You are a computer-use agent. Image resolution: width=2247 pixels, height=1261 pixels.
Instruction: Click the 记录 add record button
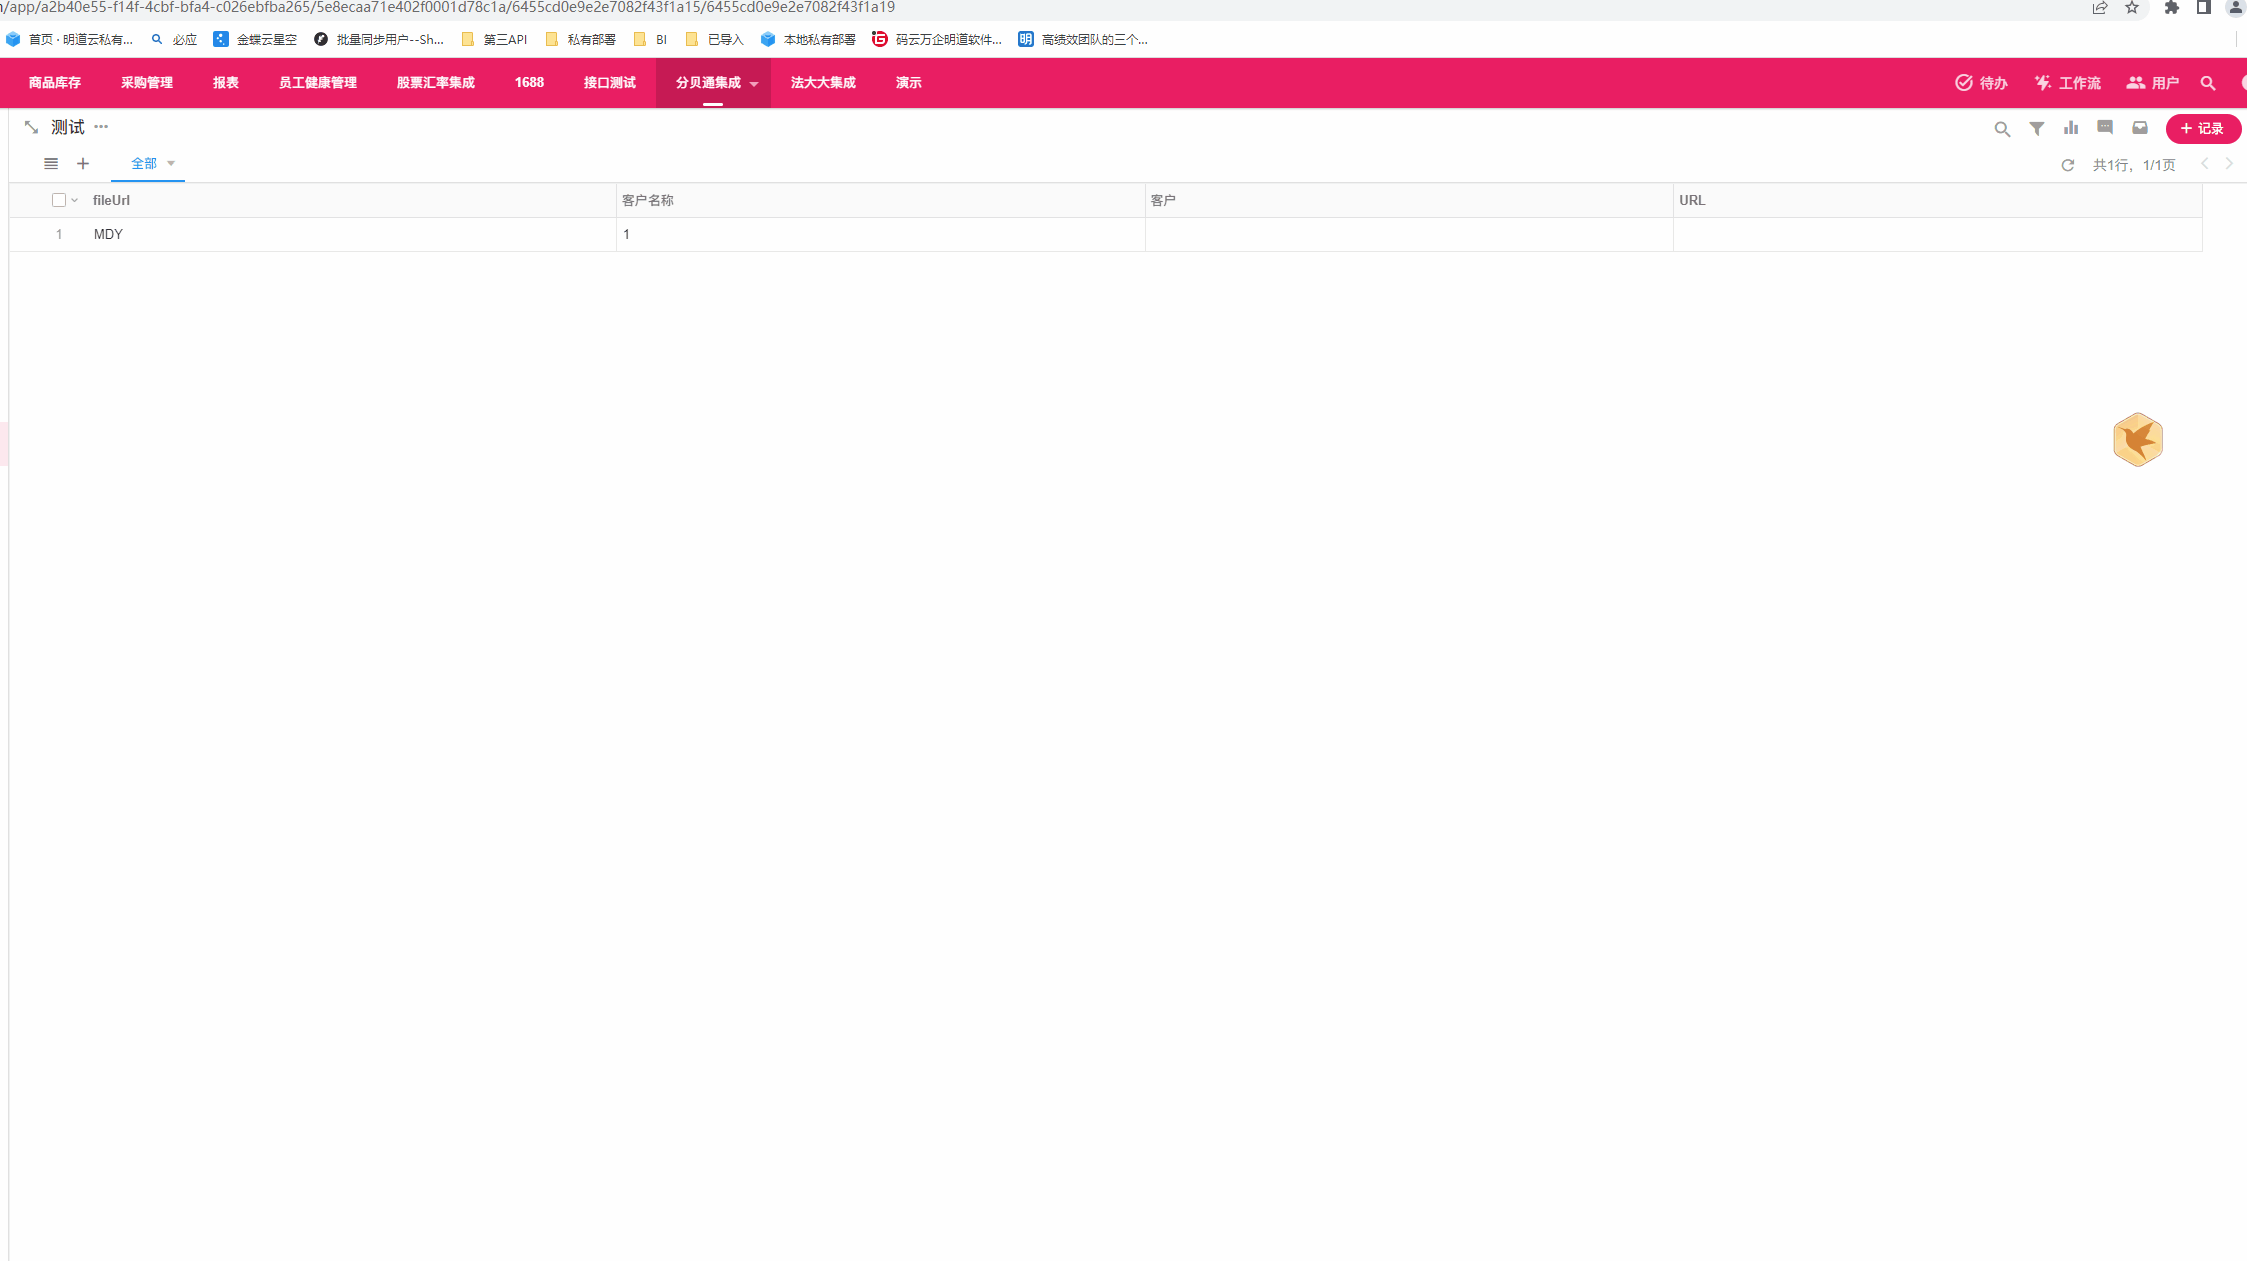2202,129
